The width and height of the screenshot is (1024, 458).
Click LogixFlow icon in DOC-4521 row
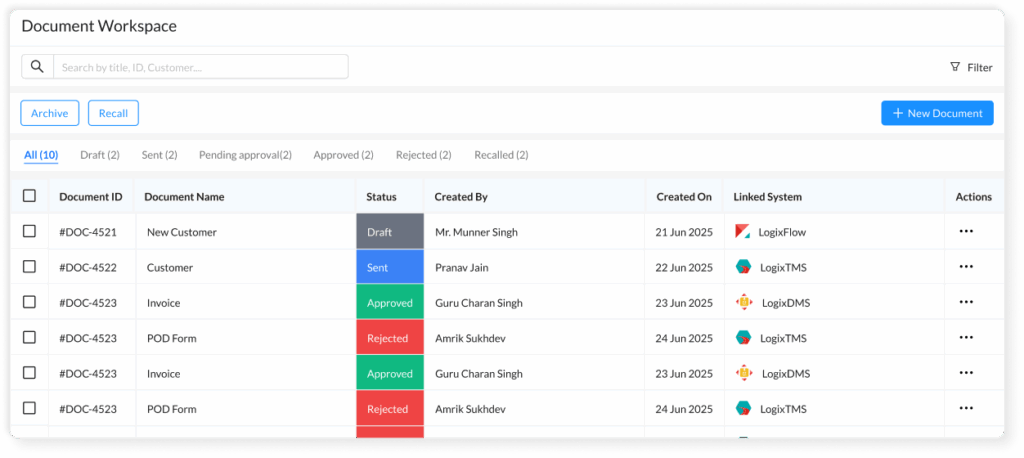pyautogui.click(x=743, y=232)
